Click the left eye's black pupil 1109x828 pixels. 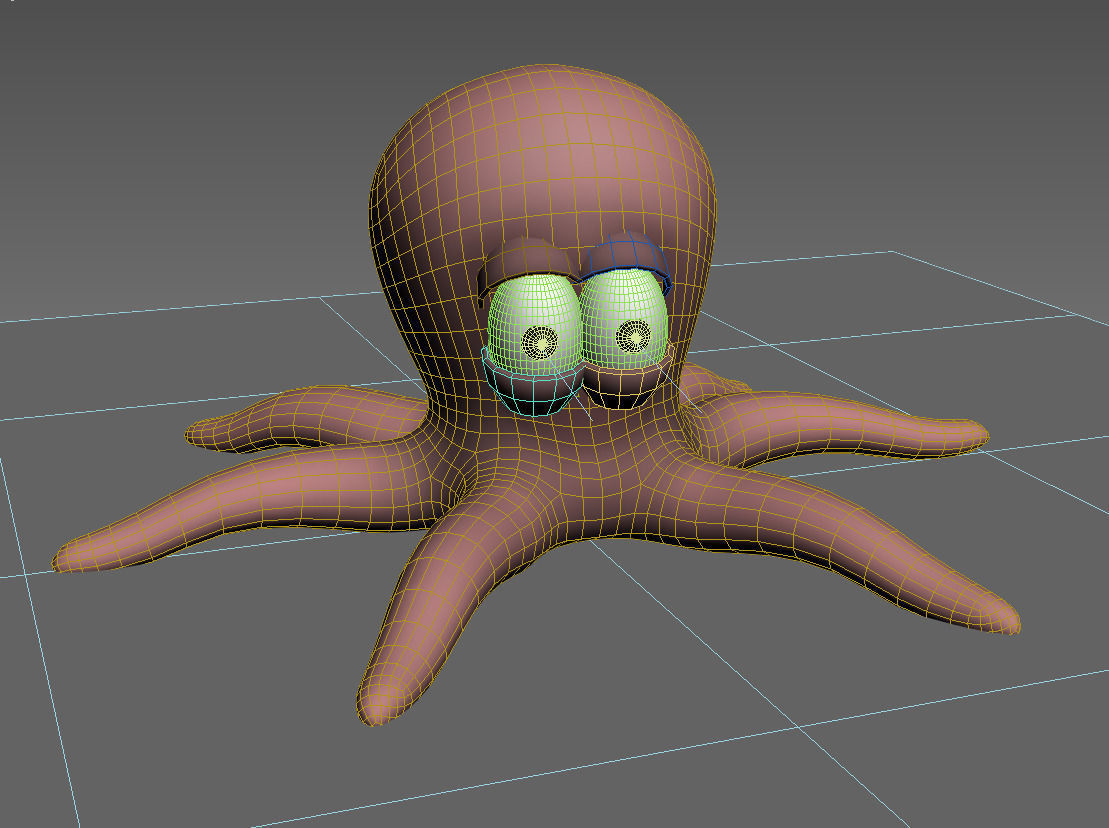[542, 342]
